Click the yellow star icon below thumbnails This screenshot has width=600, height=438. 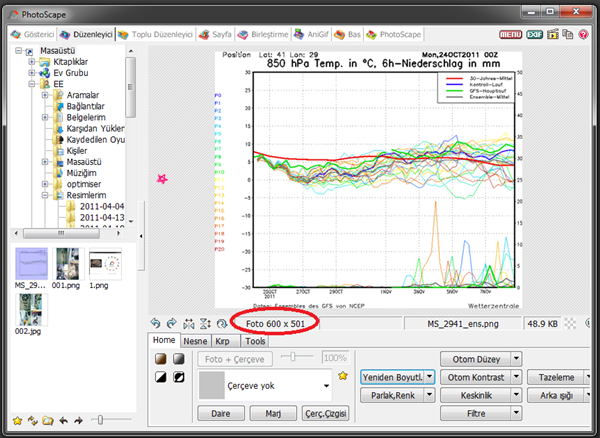pyautogui.click(x=17, y=421)
